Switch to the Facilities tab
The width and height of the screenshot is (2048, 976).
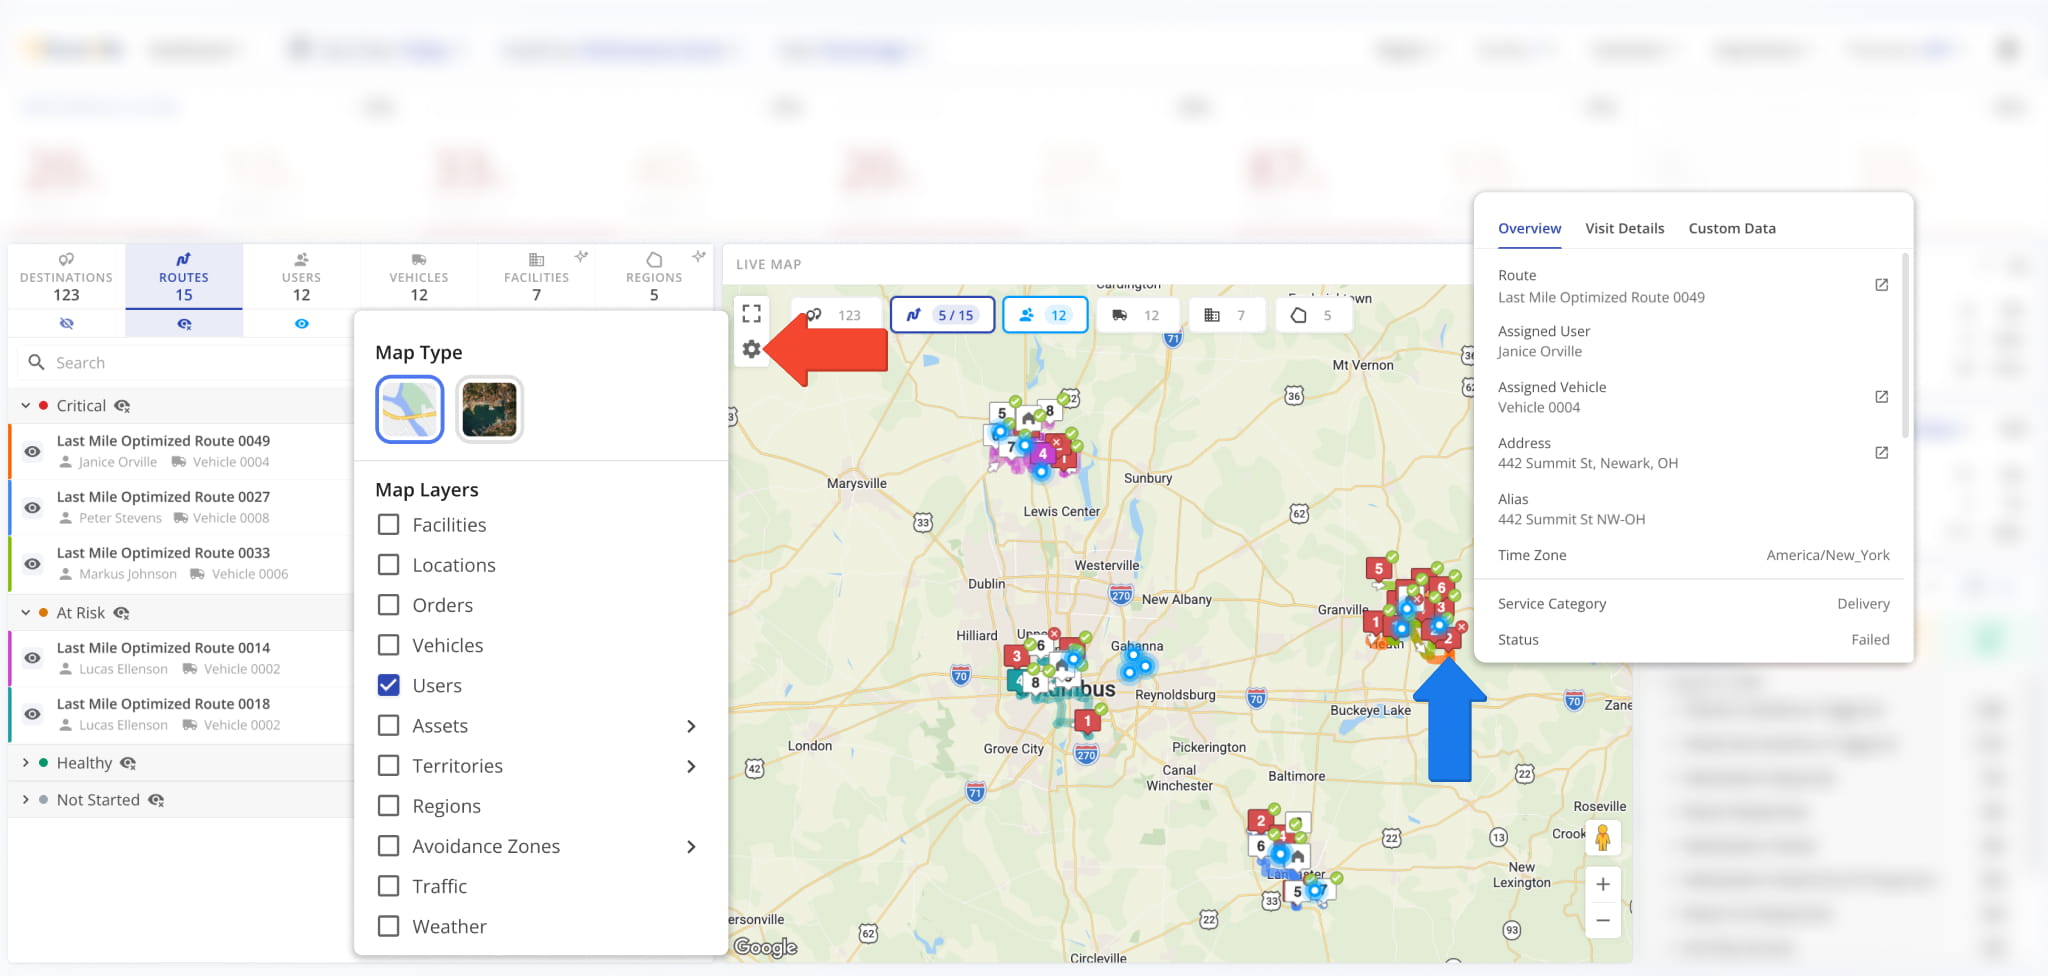coord(536,276)
